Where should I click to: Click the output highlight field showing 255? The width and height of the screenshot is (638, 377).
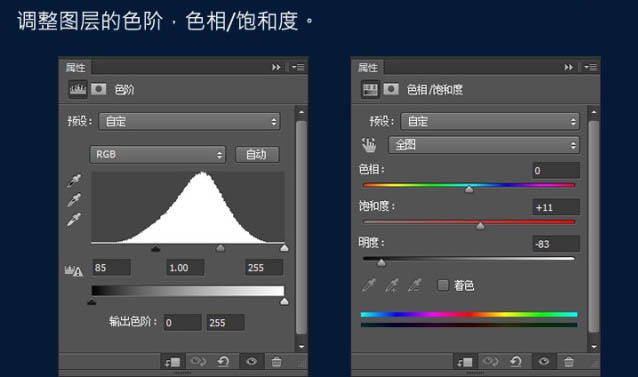point(225,323)
